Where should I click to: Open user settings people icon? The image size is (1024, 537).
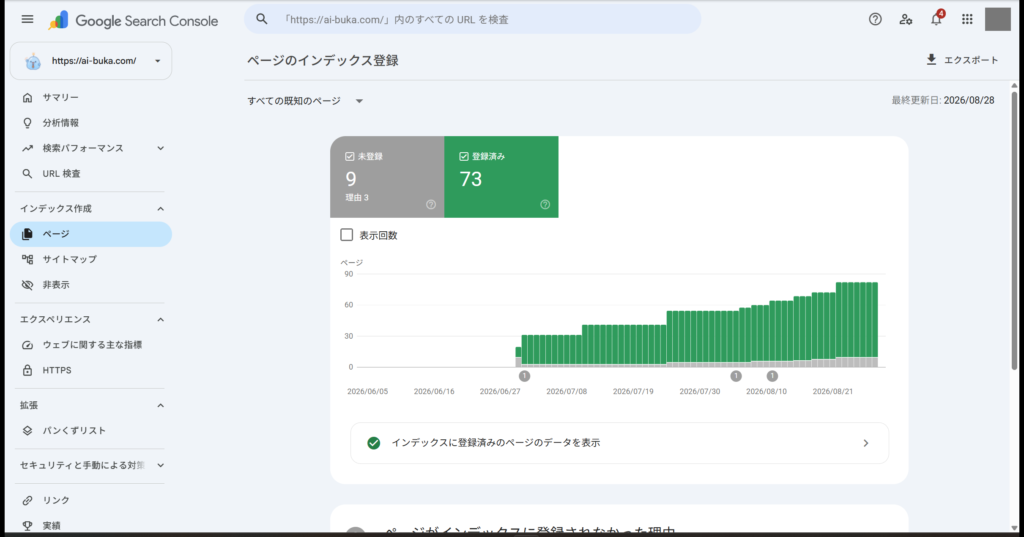pyautogui.click(x=906, y=20)
